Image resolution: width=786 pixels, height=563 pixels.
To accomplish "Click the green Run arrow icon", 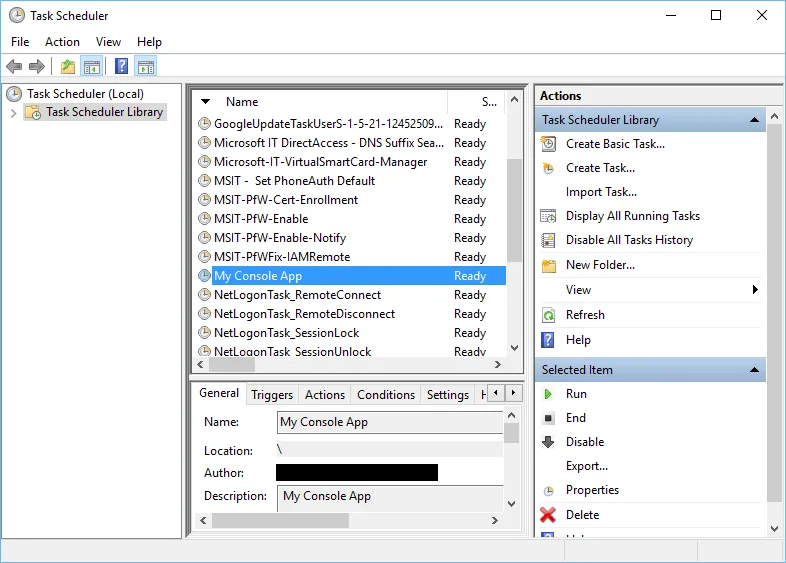I will (548, 394).
